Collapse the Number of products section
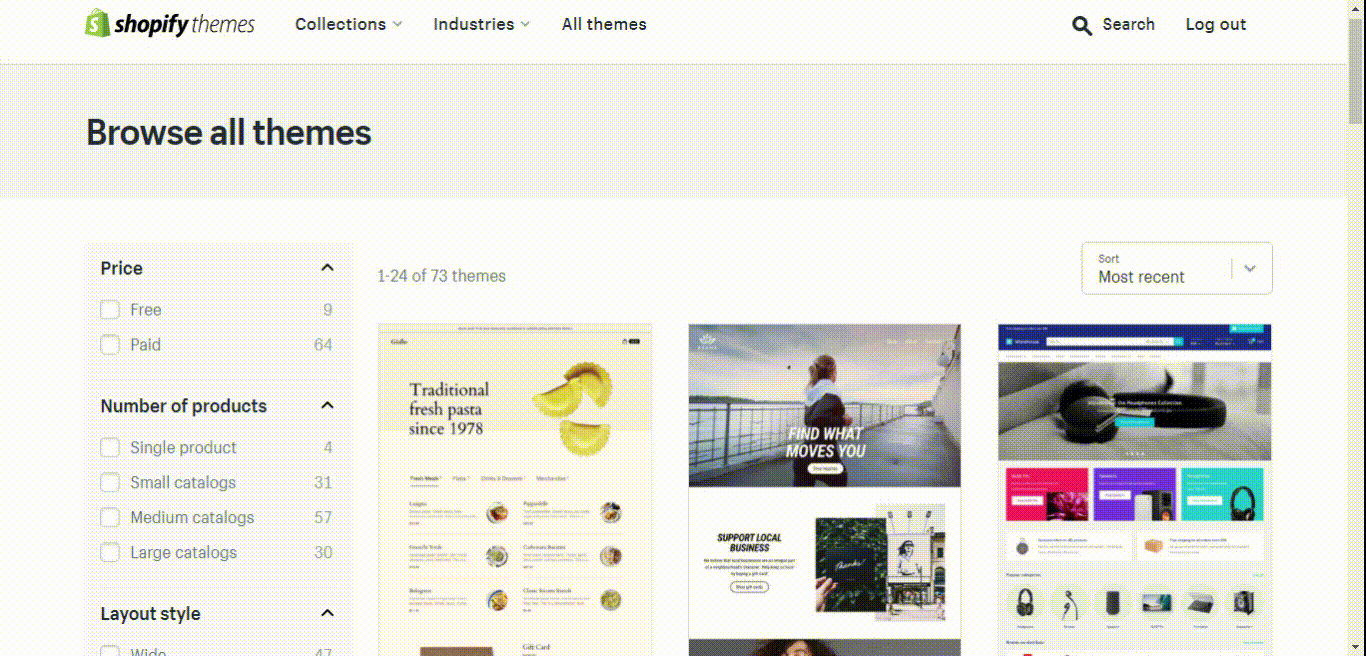This screenshot has width=1366, height=656. pyautogui.click(x=327, y=406)
